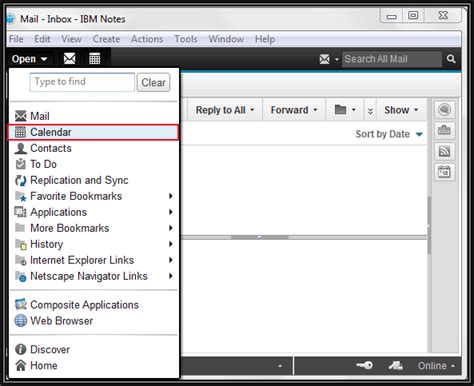Open the search scope dropdown arrow
The height and width of the screenshot is (386, 474).
point(337,59)
